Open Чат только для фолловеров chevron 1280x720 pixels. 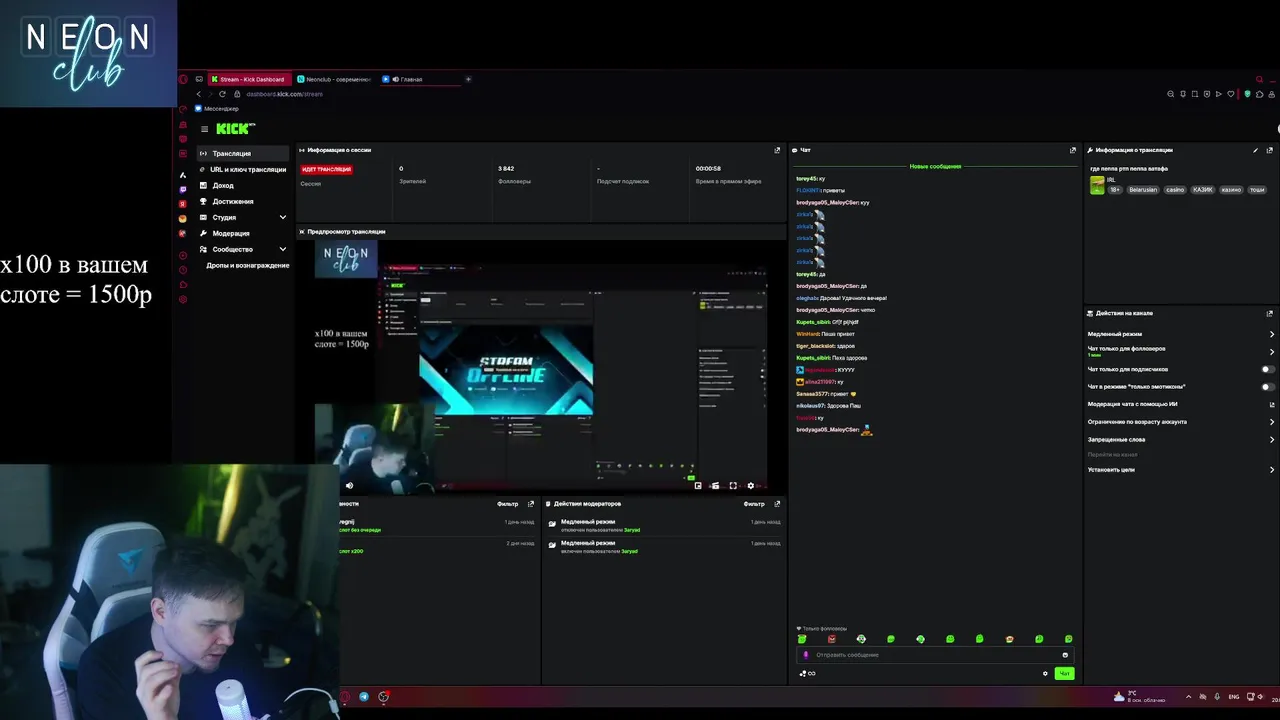[x=1272, y=351]
